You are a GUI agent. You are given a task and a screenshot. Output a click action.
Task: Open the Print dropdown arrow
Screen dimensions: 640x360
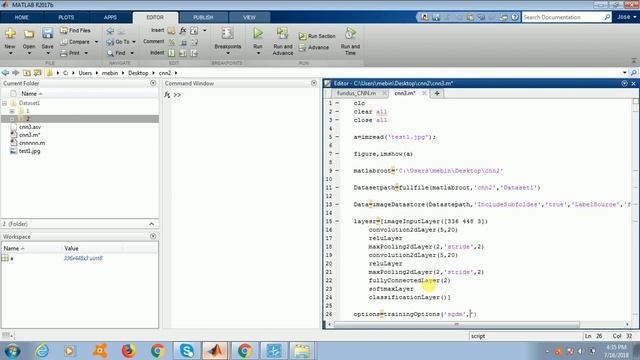86,53
